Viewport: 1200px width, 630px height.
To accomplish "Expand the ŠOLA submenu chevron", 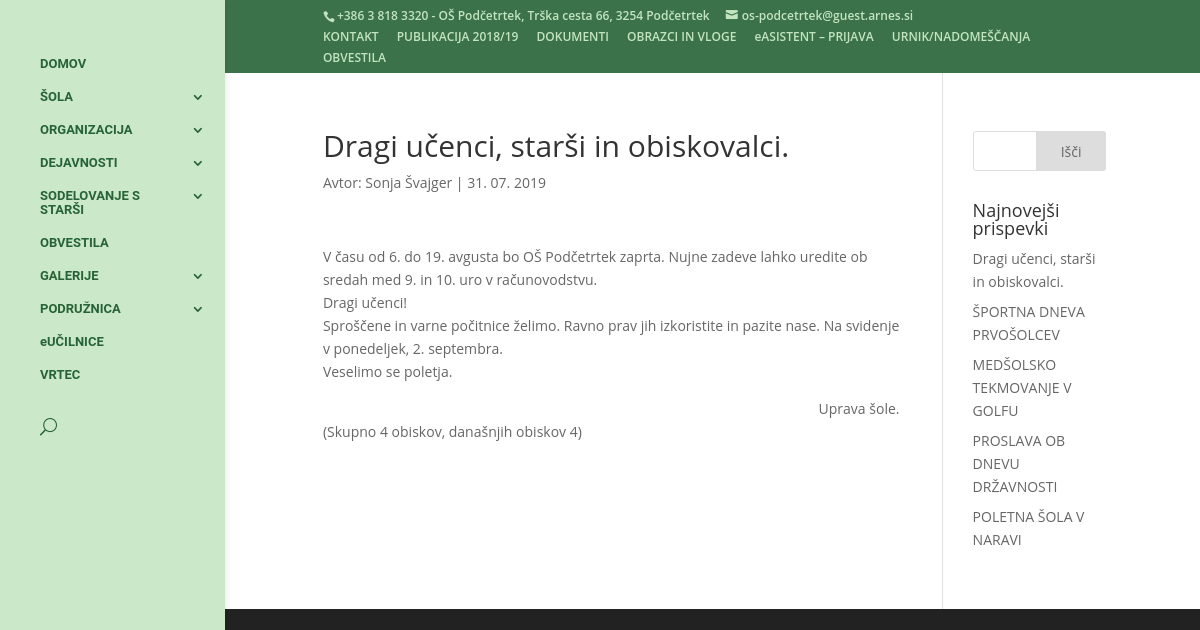I will [x=198, y=97].
